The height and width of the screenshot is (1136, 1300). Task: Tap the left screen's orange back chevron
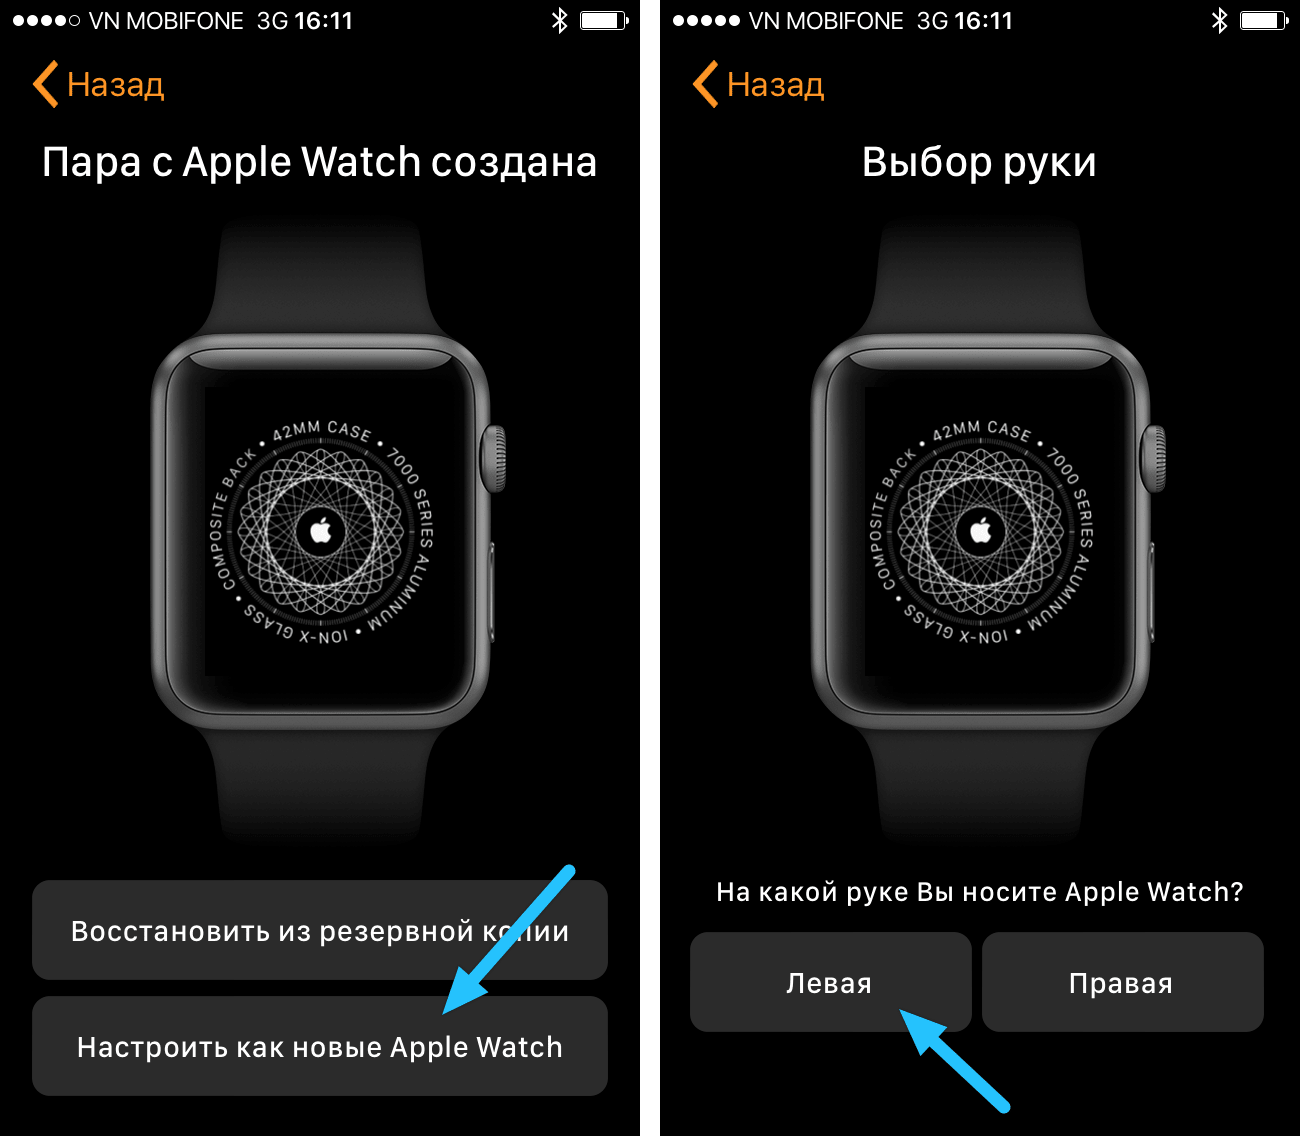pyautogui.click(x=45, y=84)
